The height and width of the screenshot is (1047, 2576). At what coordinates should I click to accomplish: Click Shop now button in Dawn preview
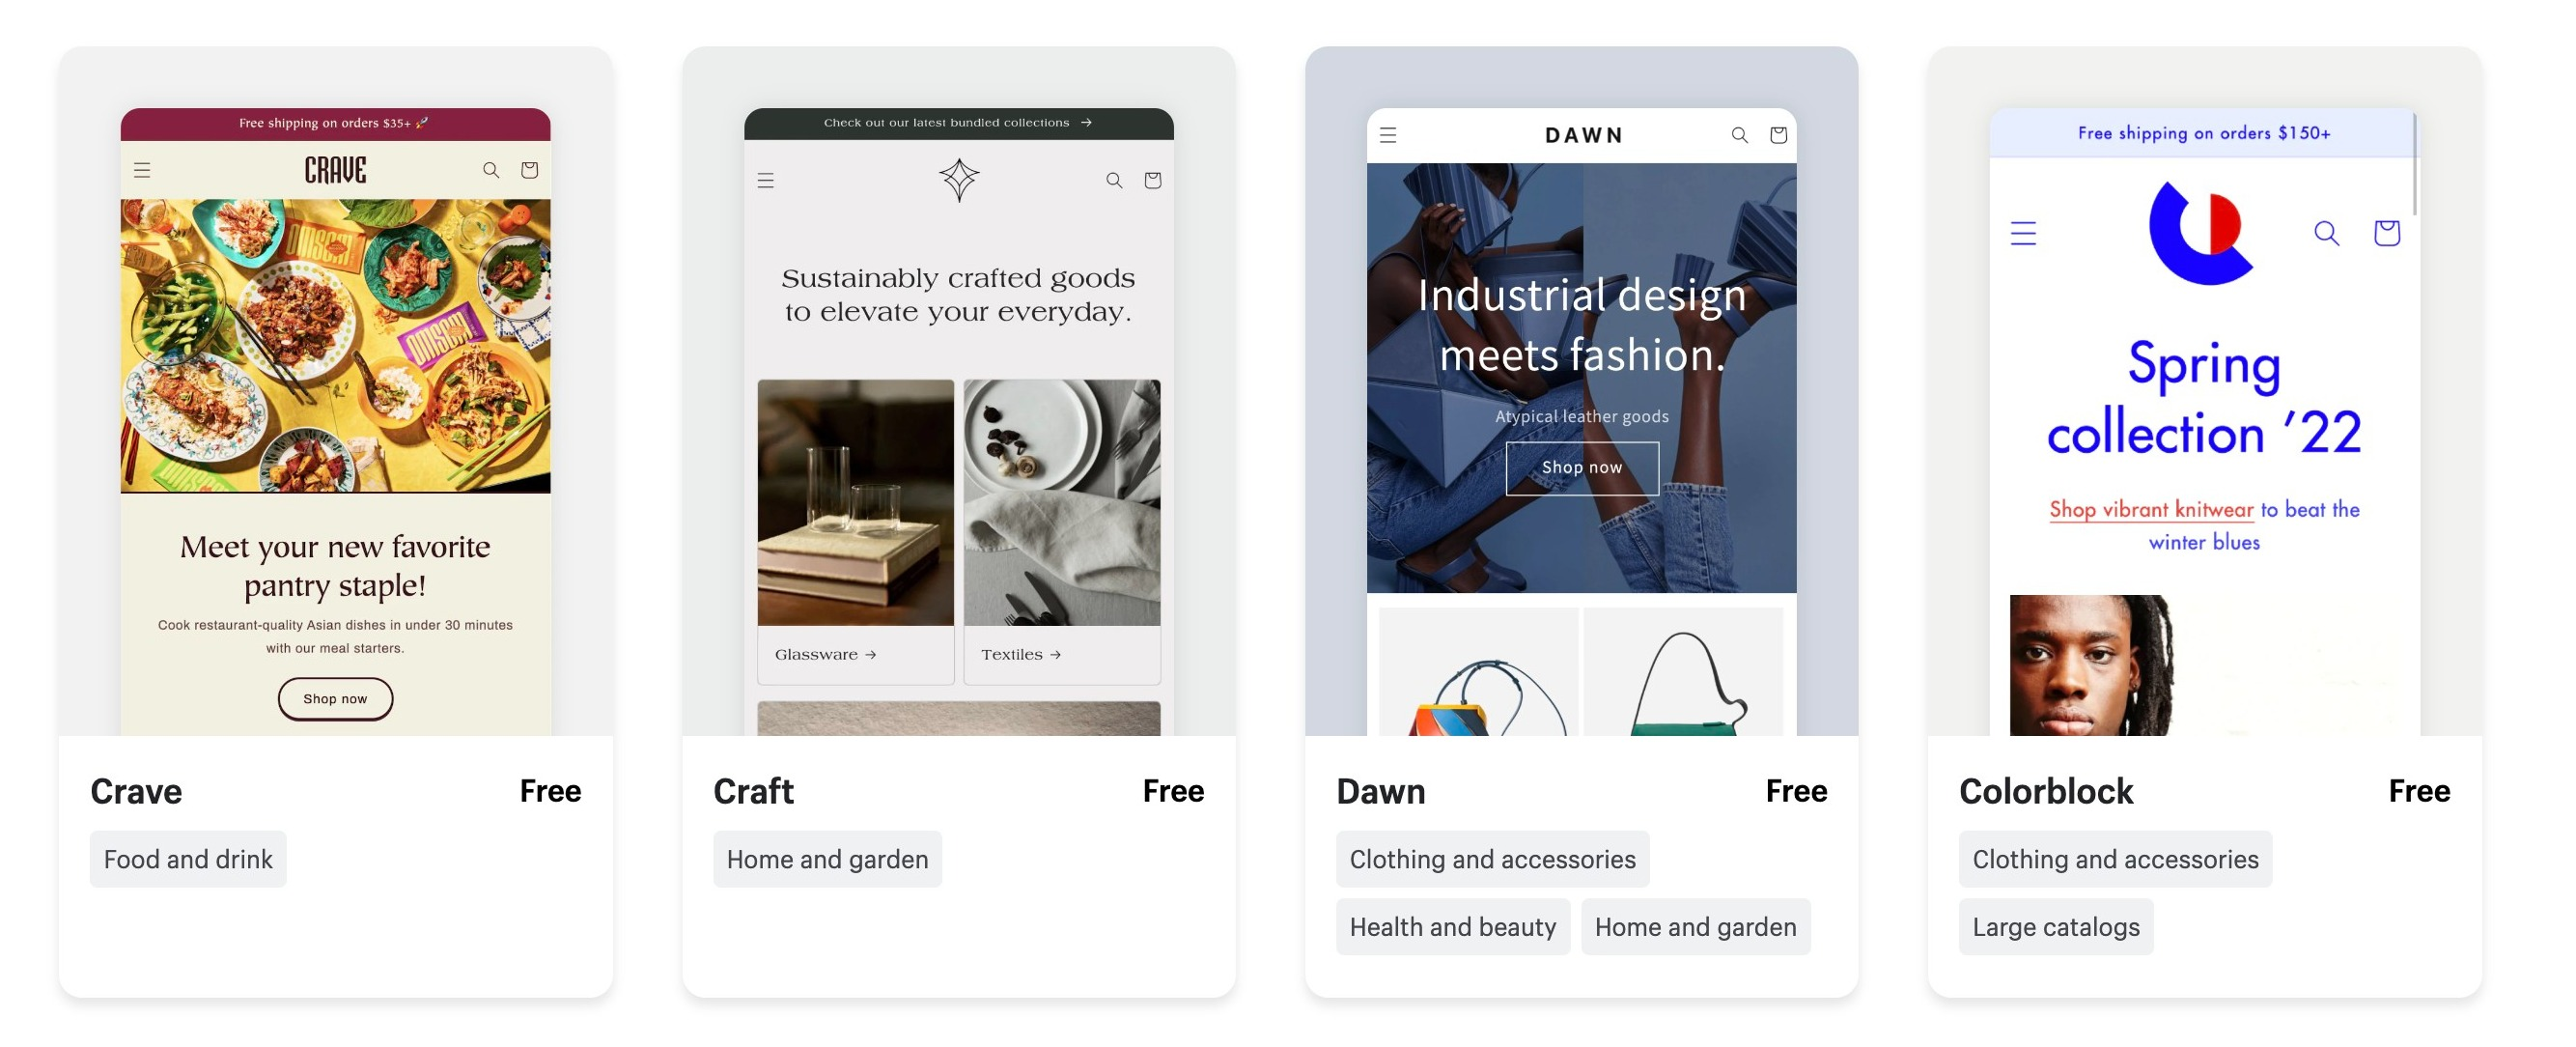(1582, 468)
